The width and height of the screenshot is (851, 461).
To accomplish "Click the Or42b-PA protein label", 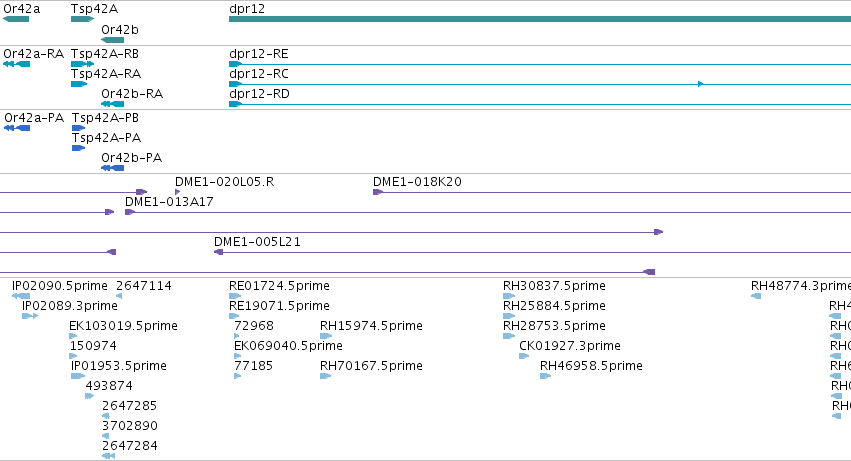I will point(131,158).
